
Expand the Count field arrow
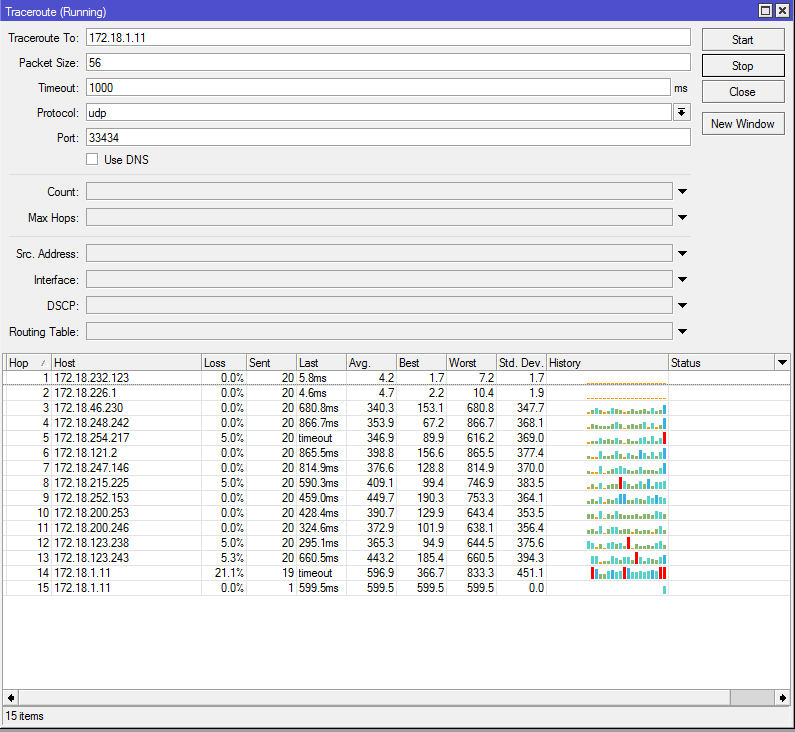[683, 192]
